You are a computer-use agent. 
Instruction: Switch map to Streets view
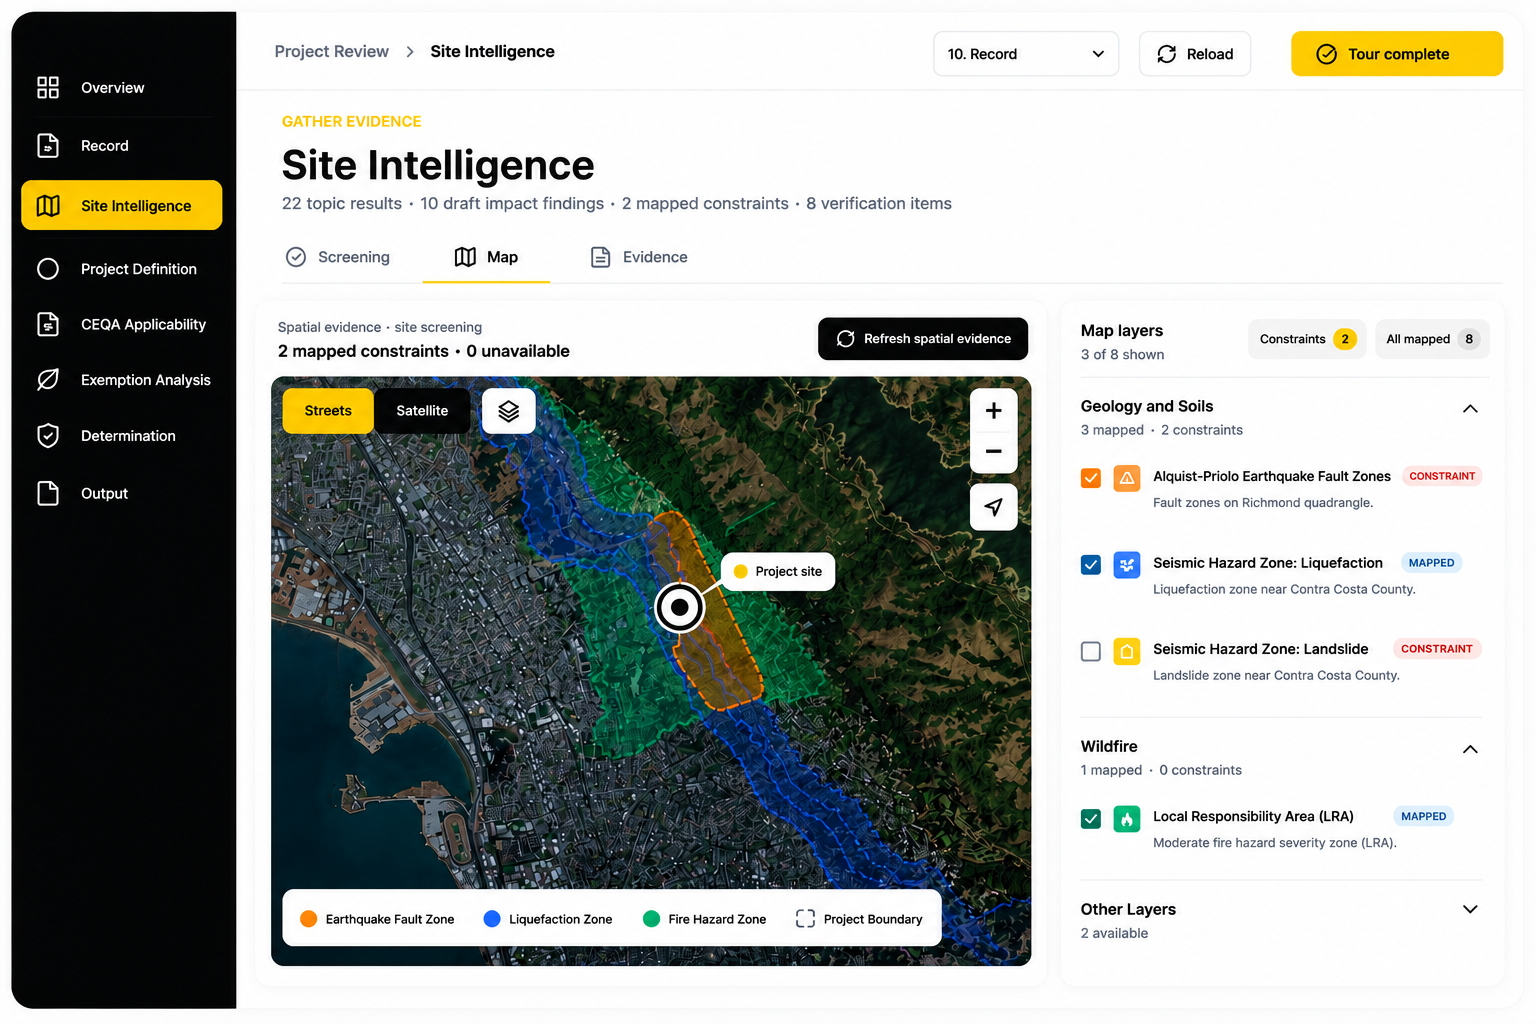pos(328,411)
